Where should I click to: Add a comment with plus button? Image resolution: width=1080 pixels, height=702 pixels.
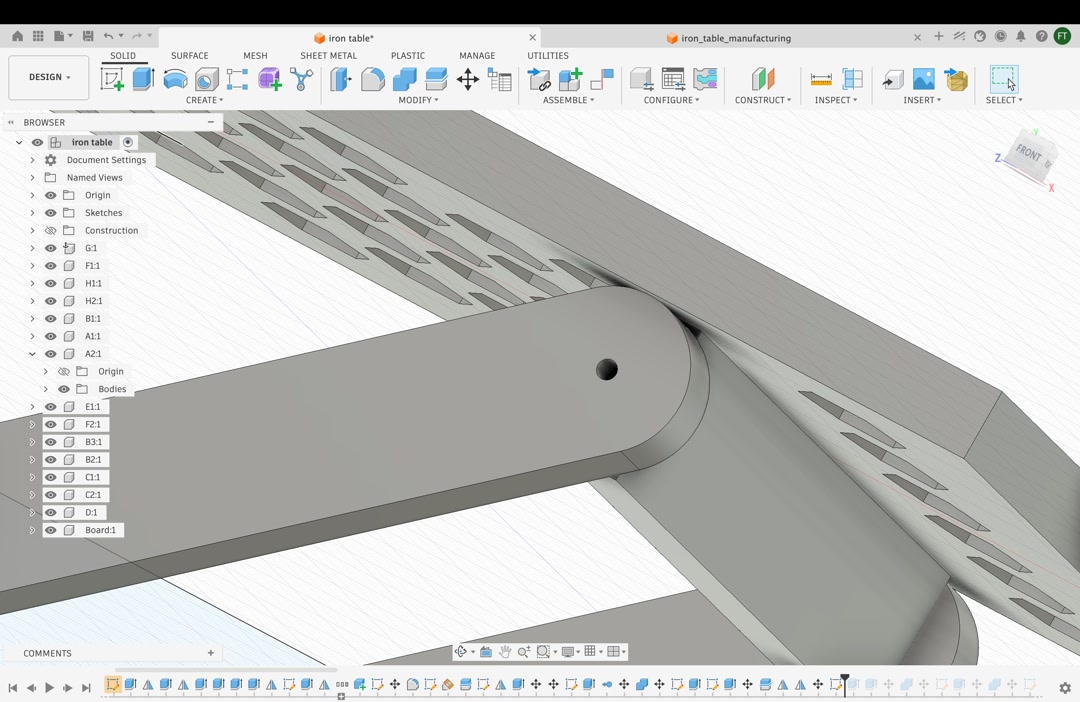(211, 652)
